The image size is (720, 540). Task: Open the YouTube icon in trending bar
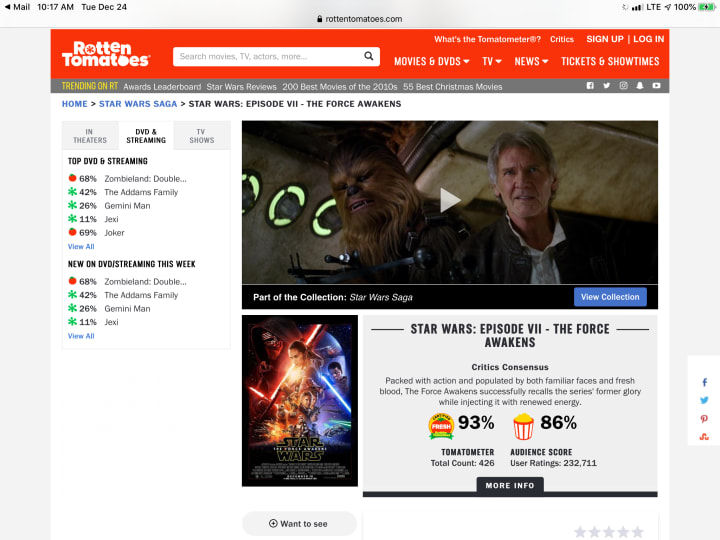pyautogui.click(x=656, y=86)
